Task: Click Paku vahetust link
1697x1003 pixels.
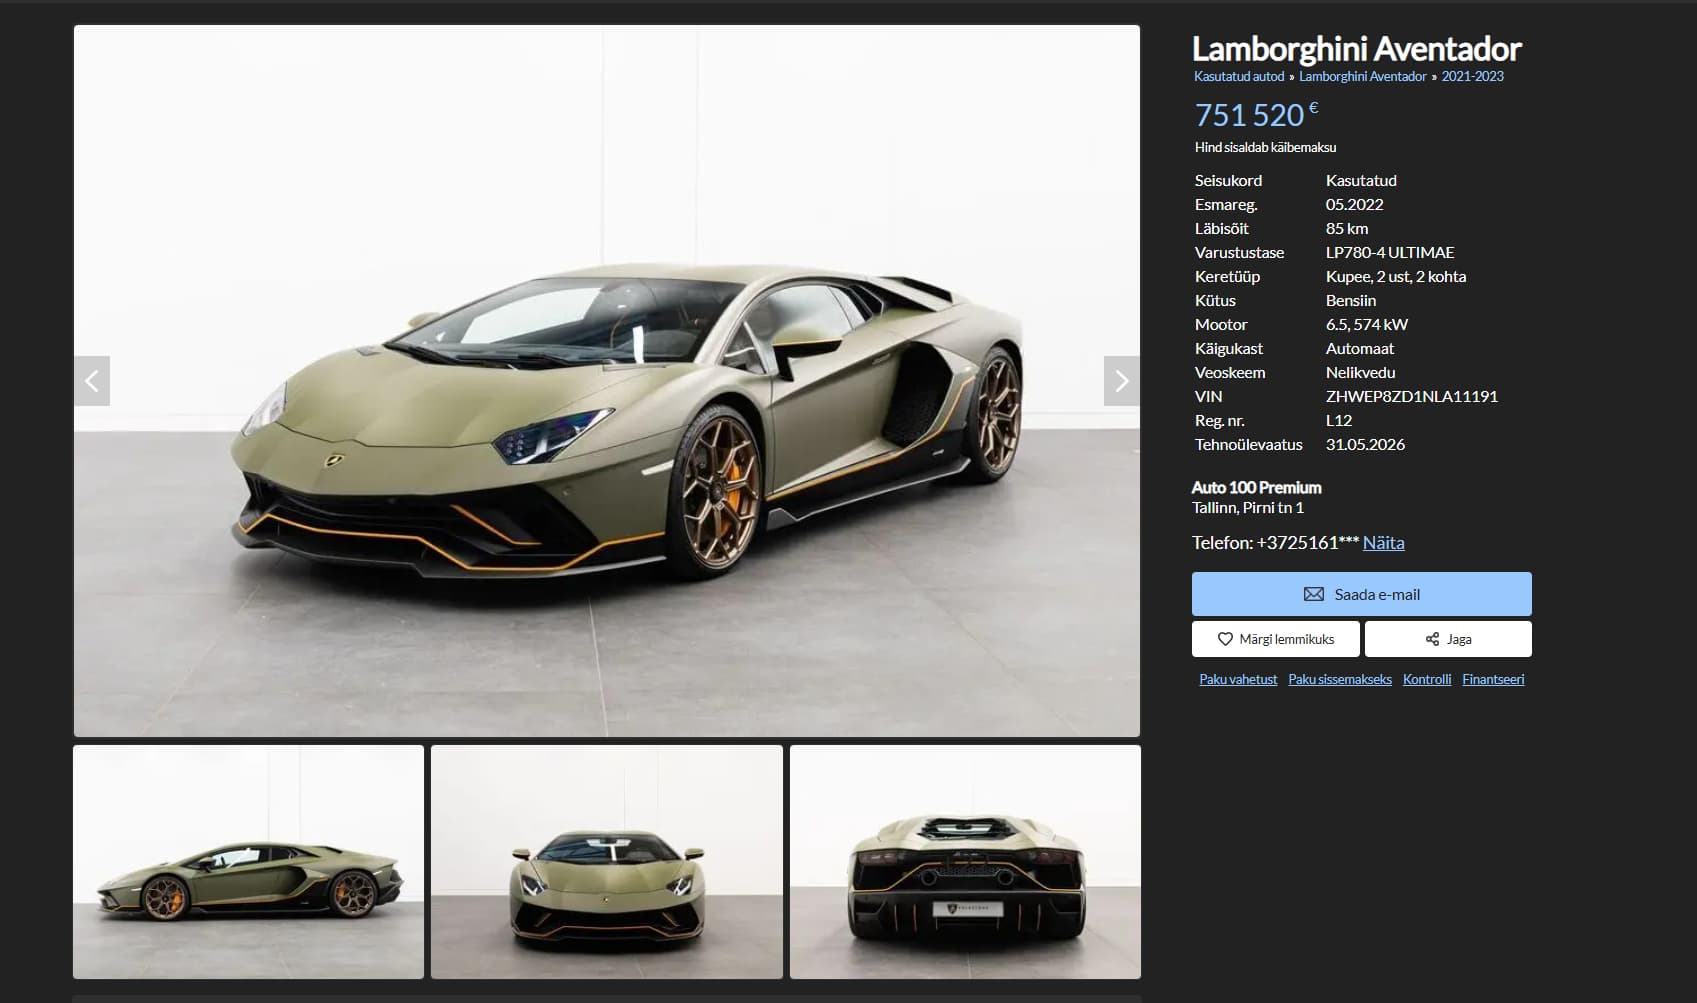Action: tap(1238, 679)
